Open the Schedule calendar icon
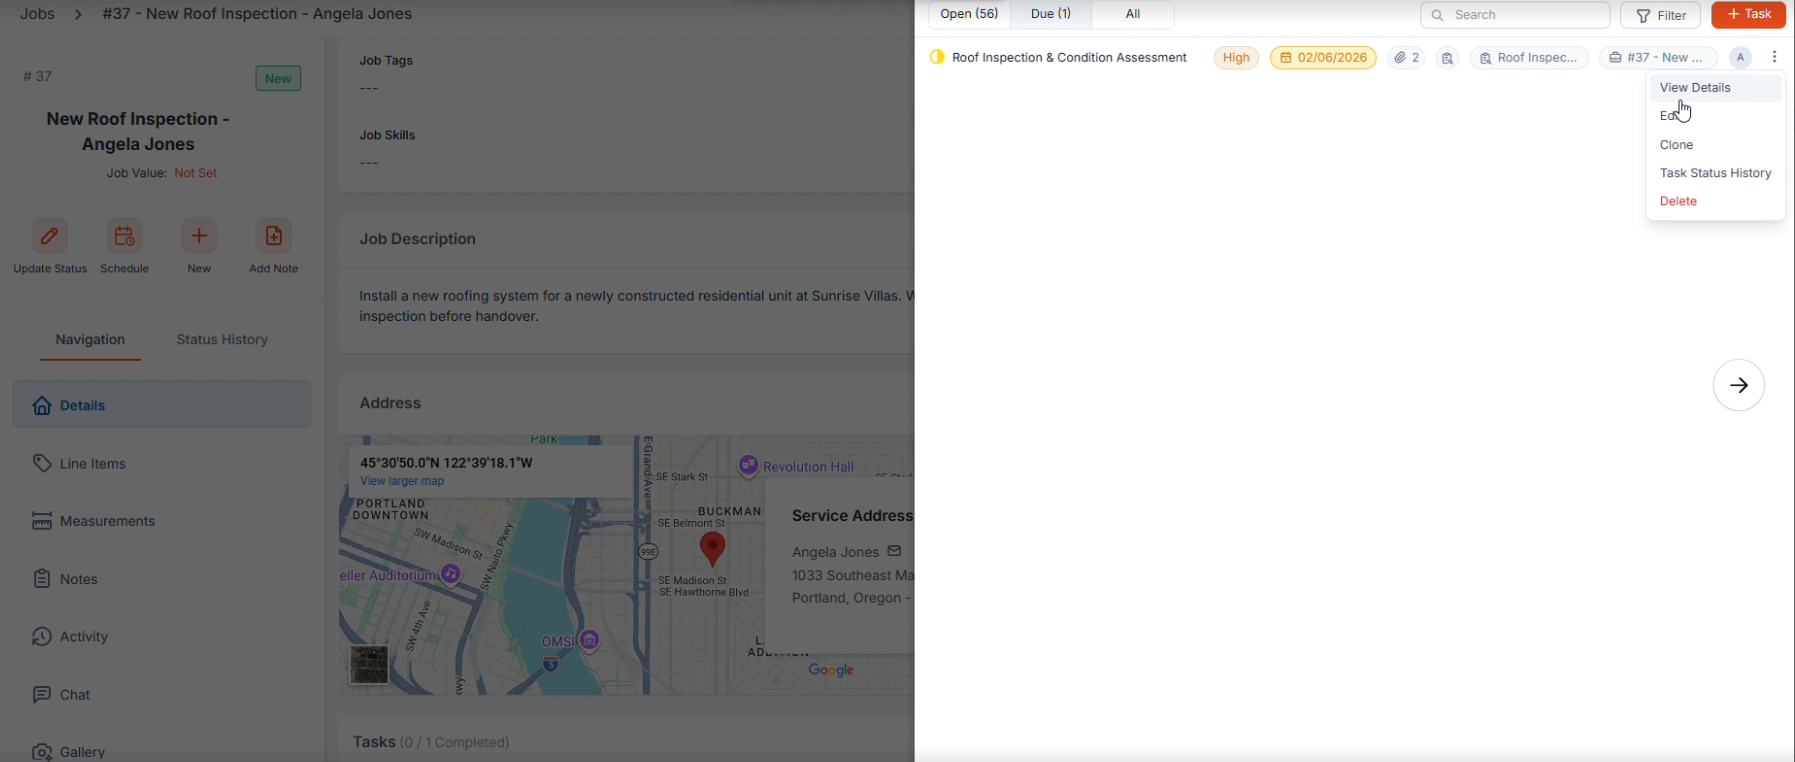 click(124, 237)
